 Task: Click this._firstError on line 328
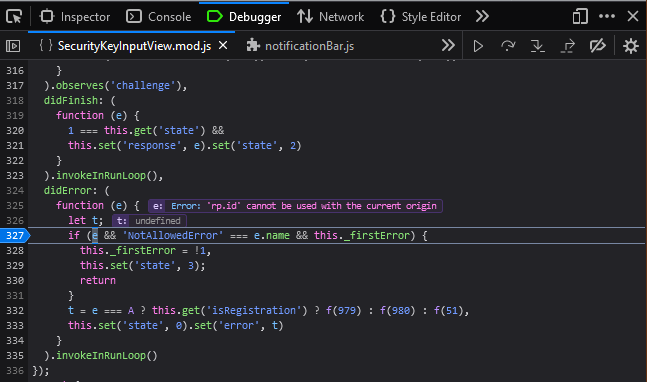(x=128, y=250)
